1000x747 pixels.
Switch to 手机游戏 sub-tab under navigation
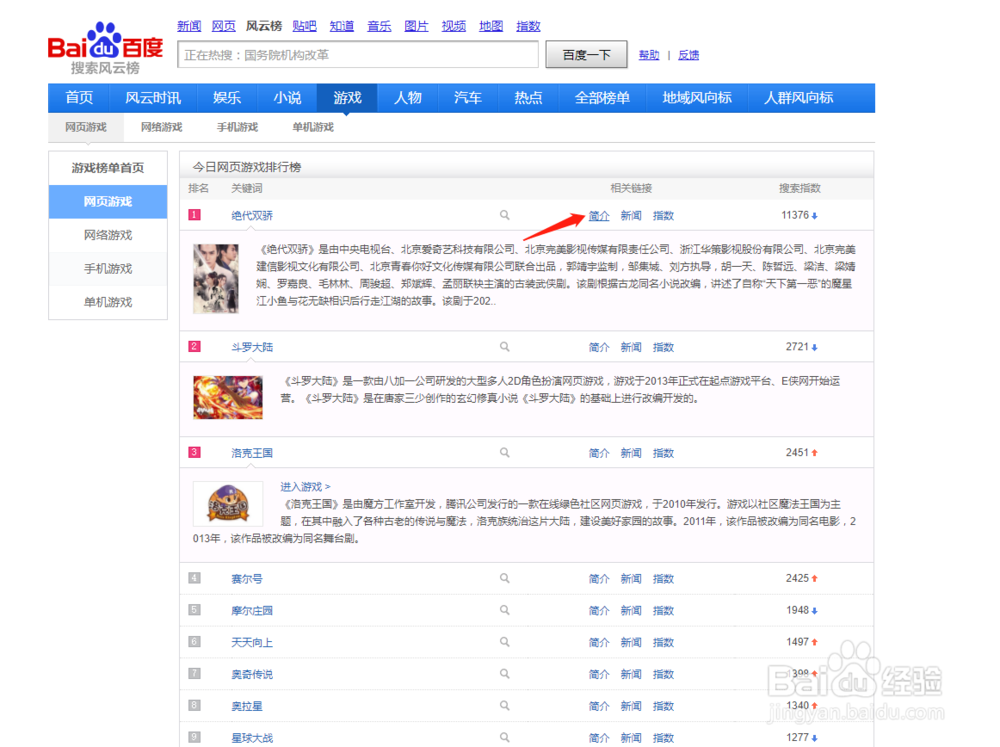pyautogui.click(x=237, y=127)
